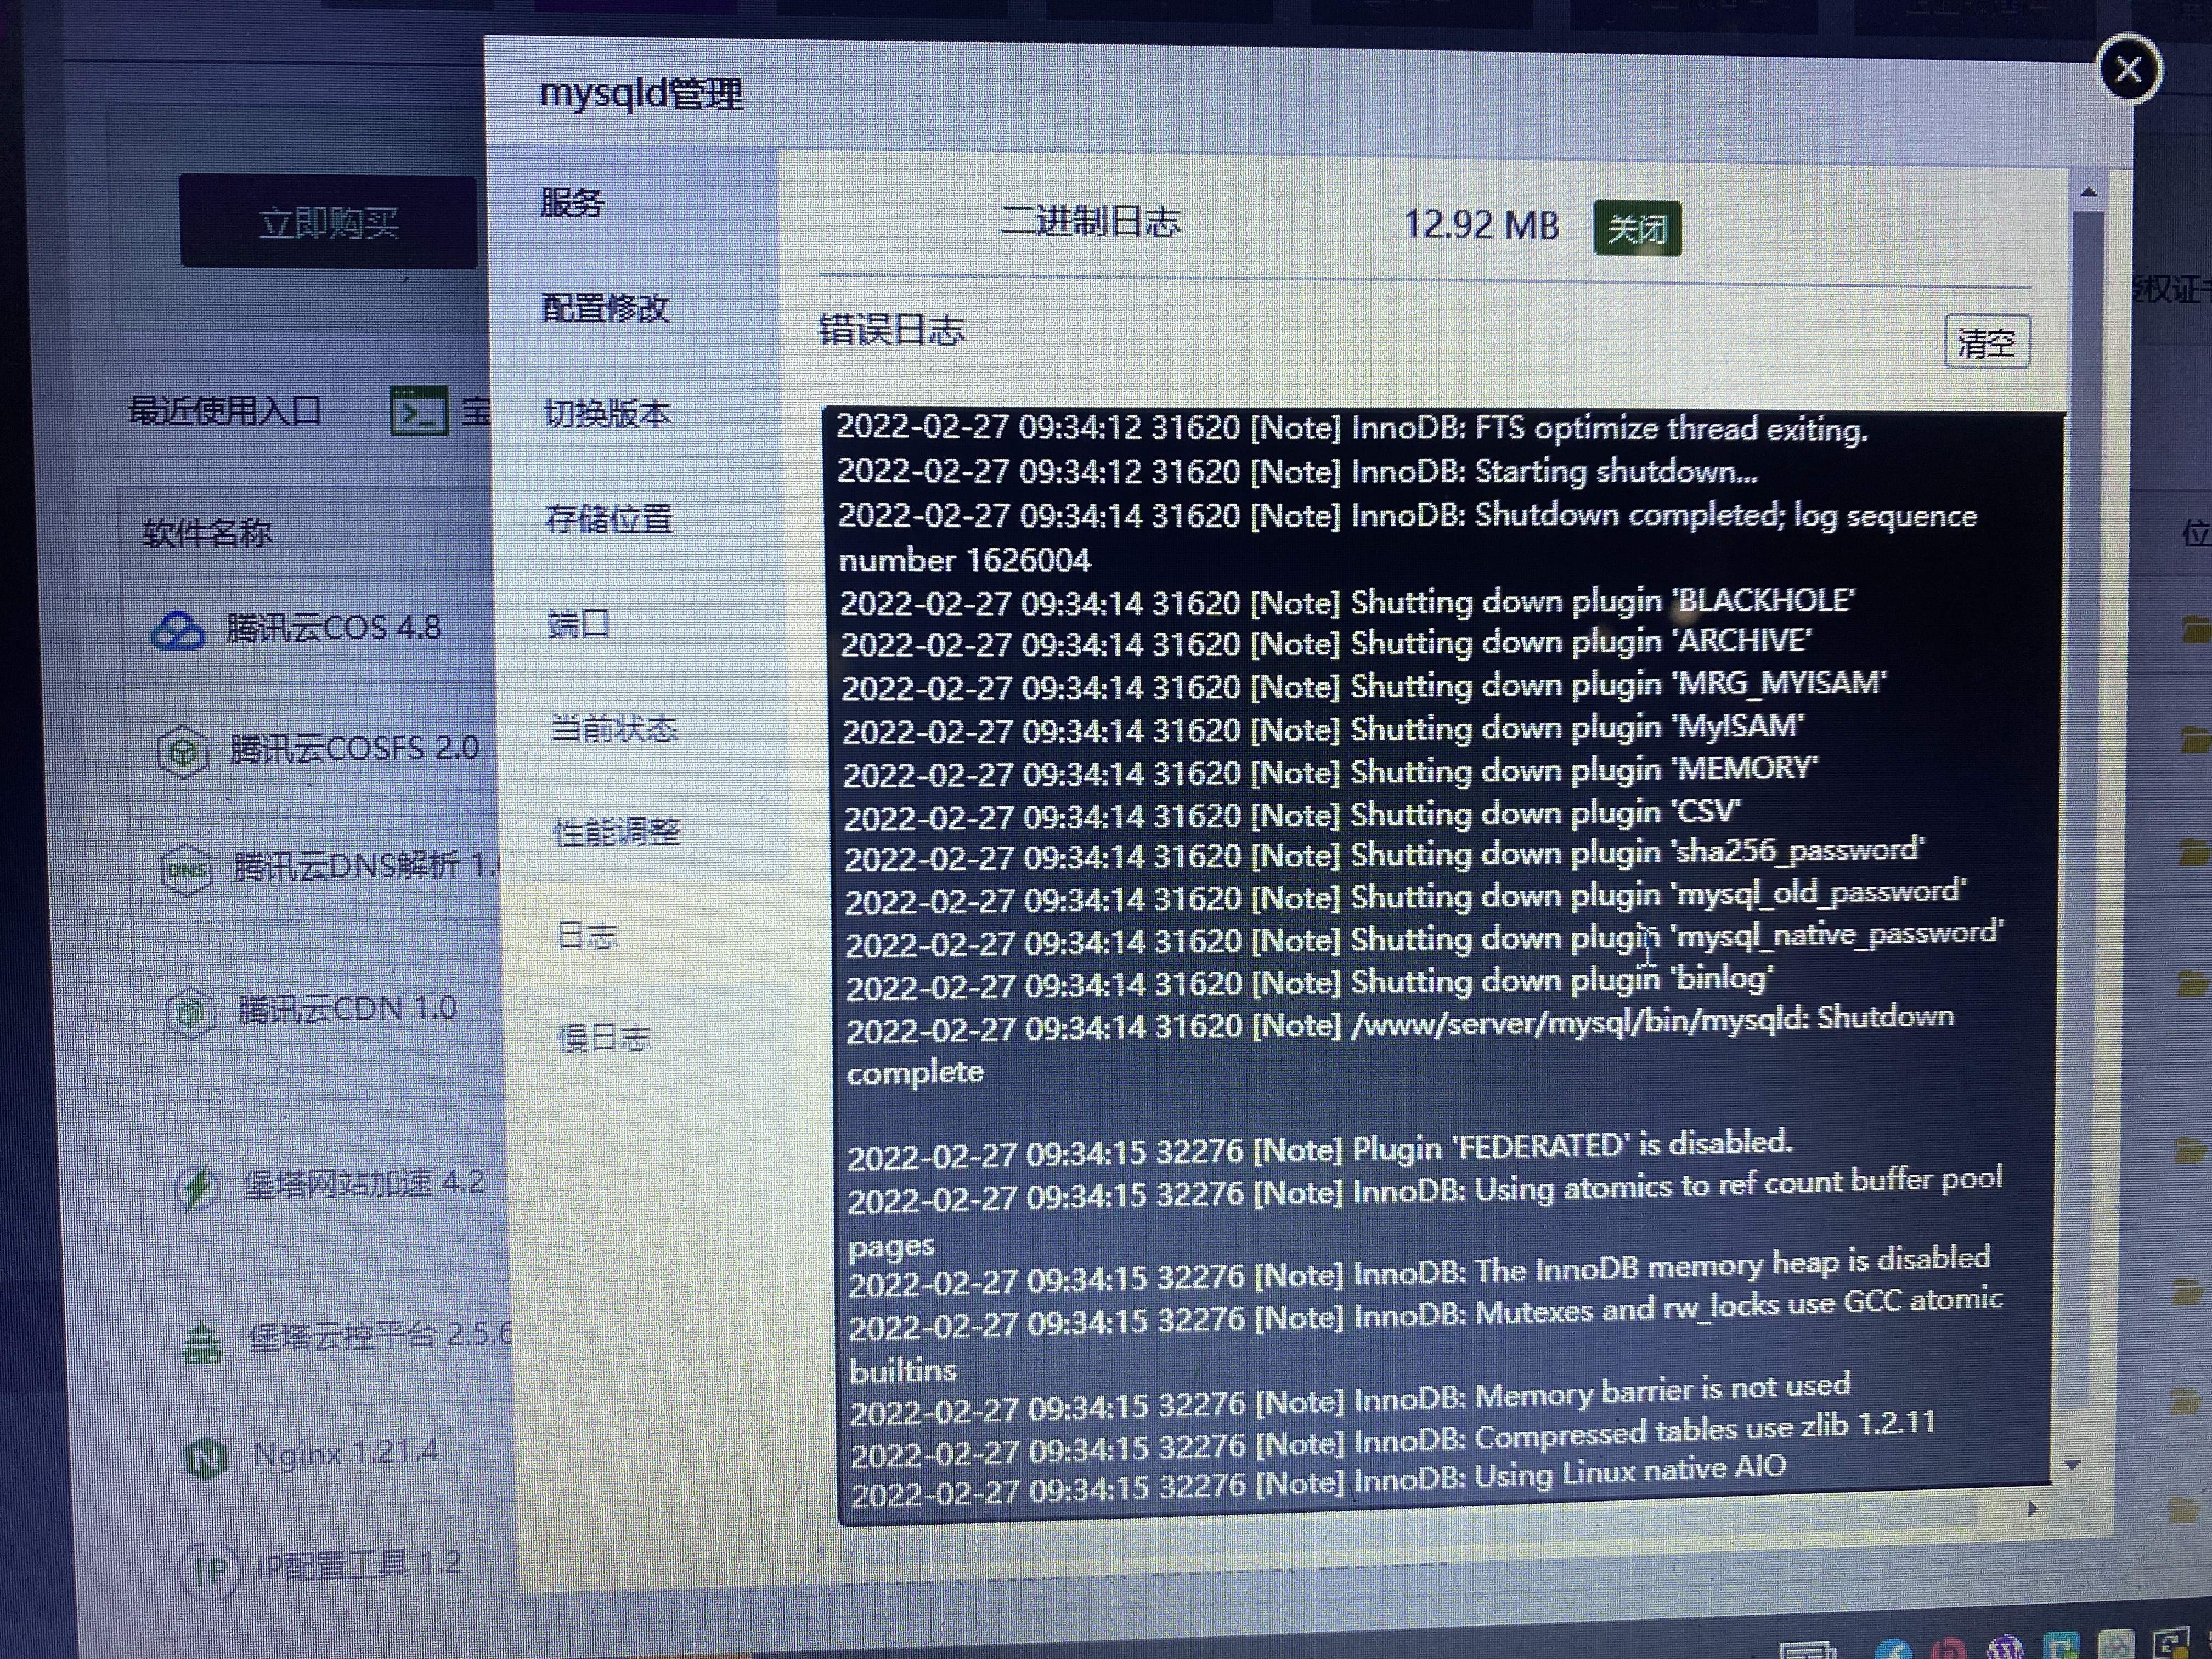Click log line Shutting down plugin 'binlog'

(x=1310, y=982)
